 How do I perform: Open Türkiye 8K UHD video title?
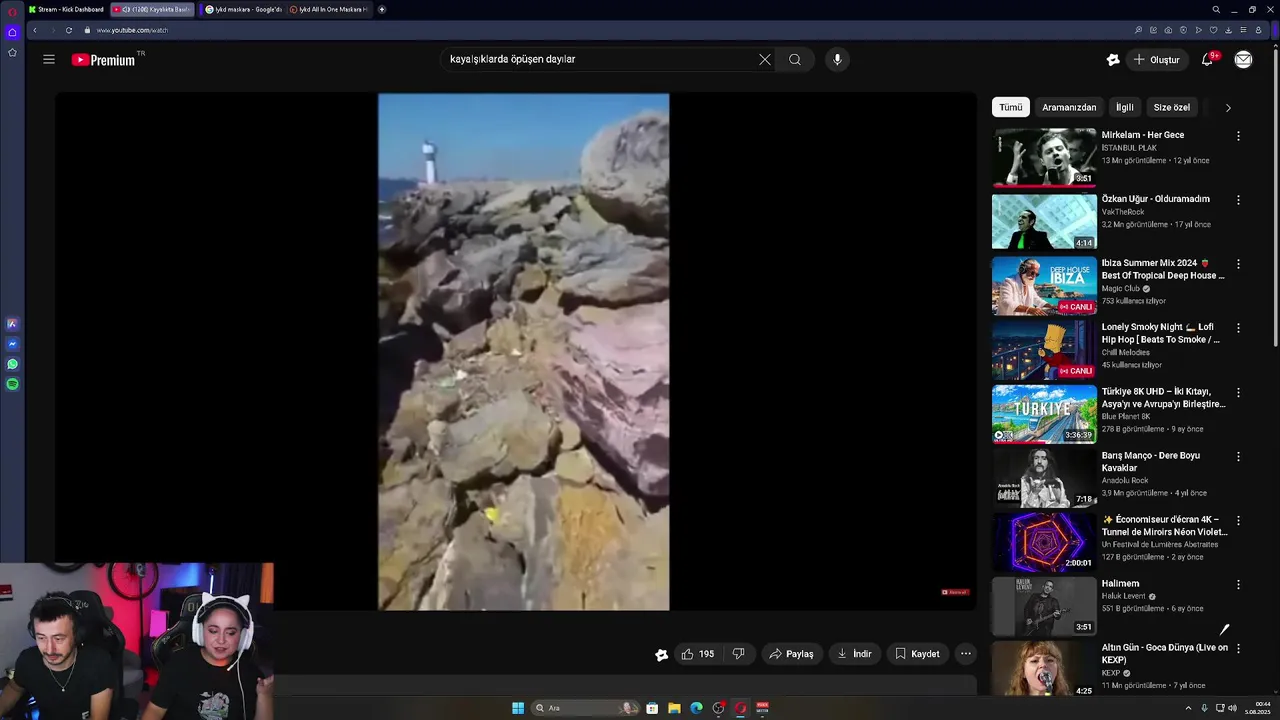1163,398
